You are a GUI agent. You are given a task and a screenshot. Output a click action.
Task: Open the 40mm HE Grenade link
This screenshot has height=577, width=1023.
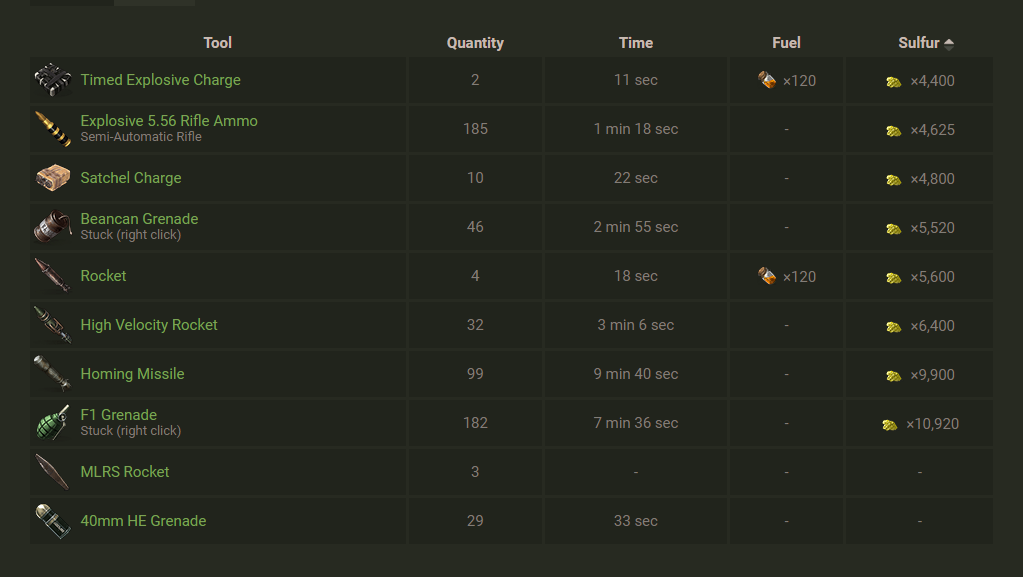pos(143,521)
